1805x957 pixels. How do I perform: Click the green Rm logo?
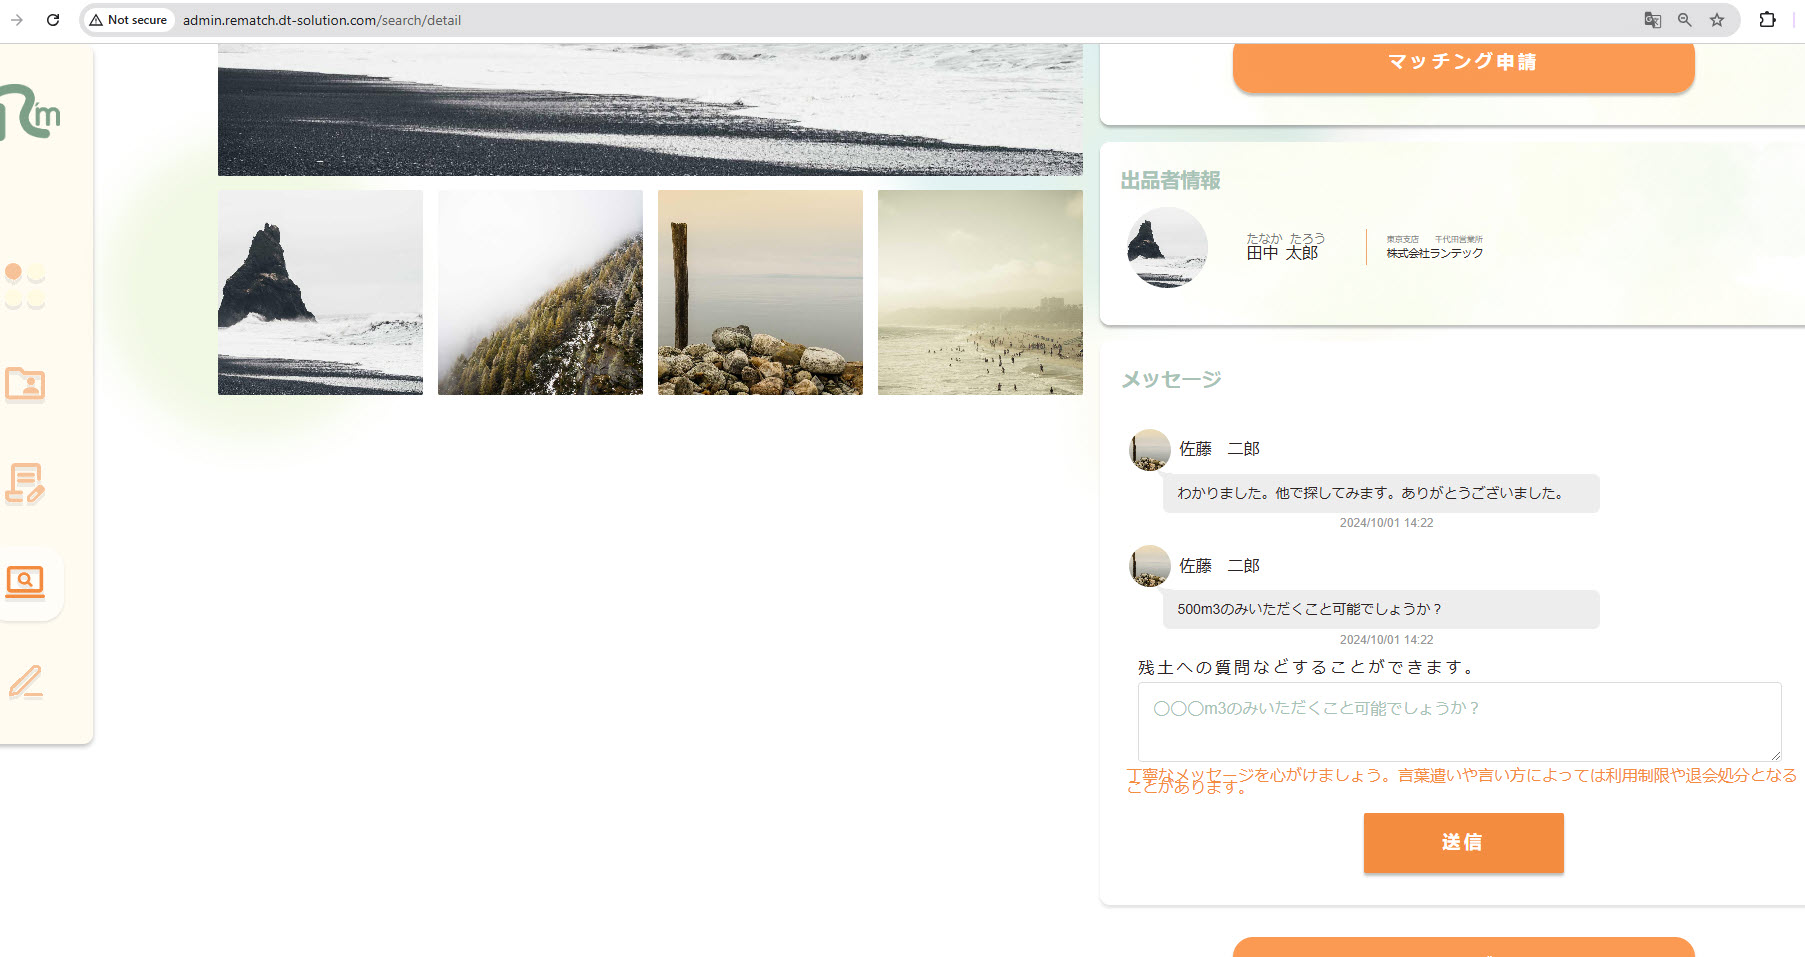tap(30, 113)
